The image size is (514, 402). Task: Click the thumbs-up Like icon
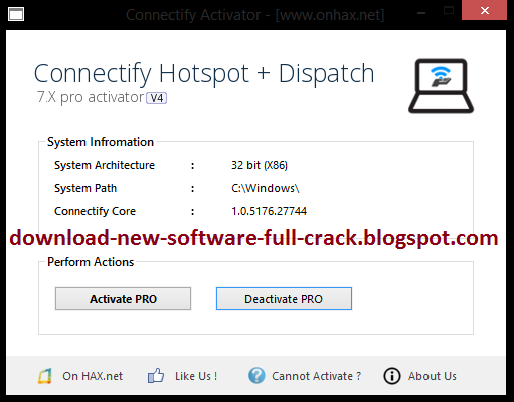(x=156, y=376)
